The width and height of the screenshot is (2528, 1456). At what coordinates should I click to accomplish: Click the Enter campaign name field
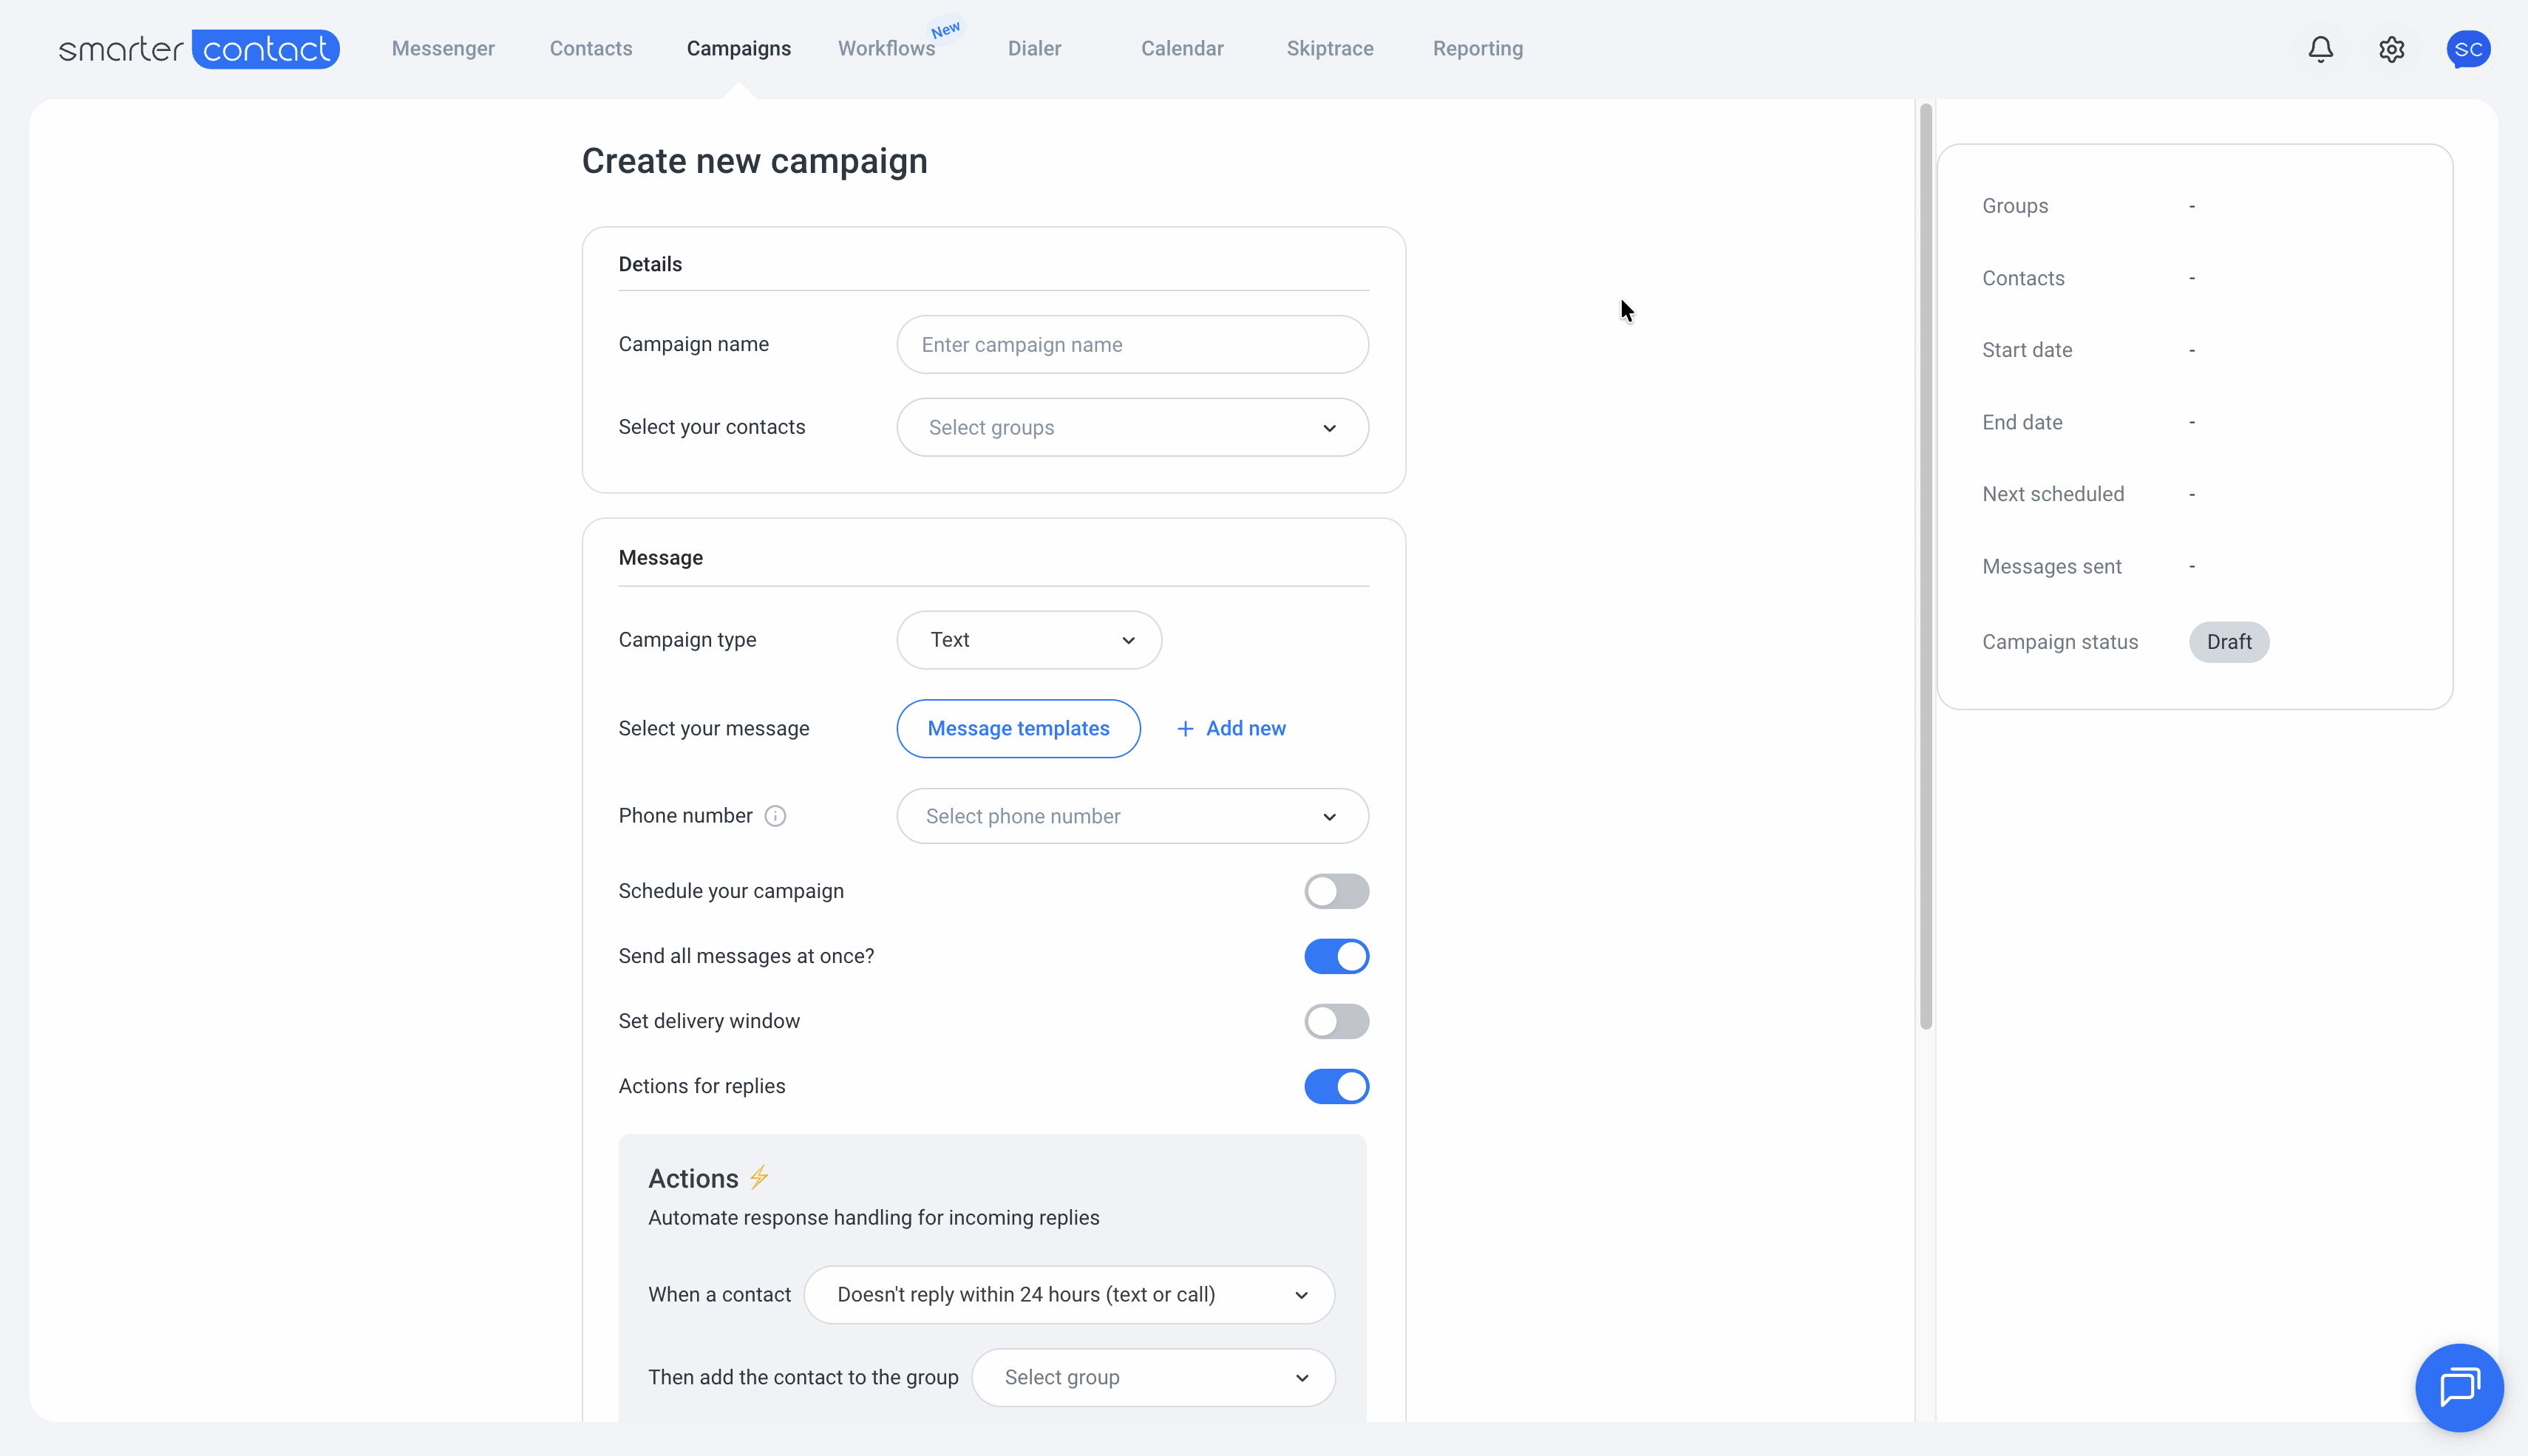point(1132,345)
